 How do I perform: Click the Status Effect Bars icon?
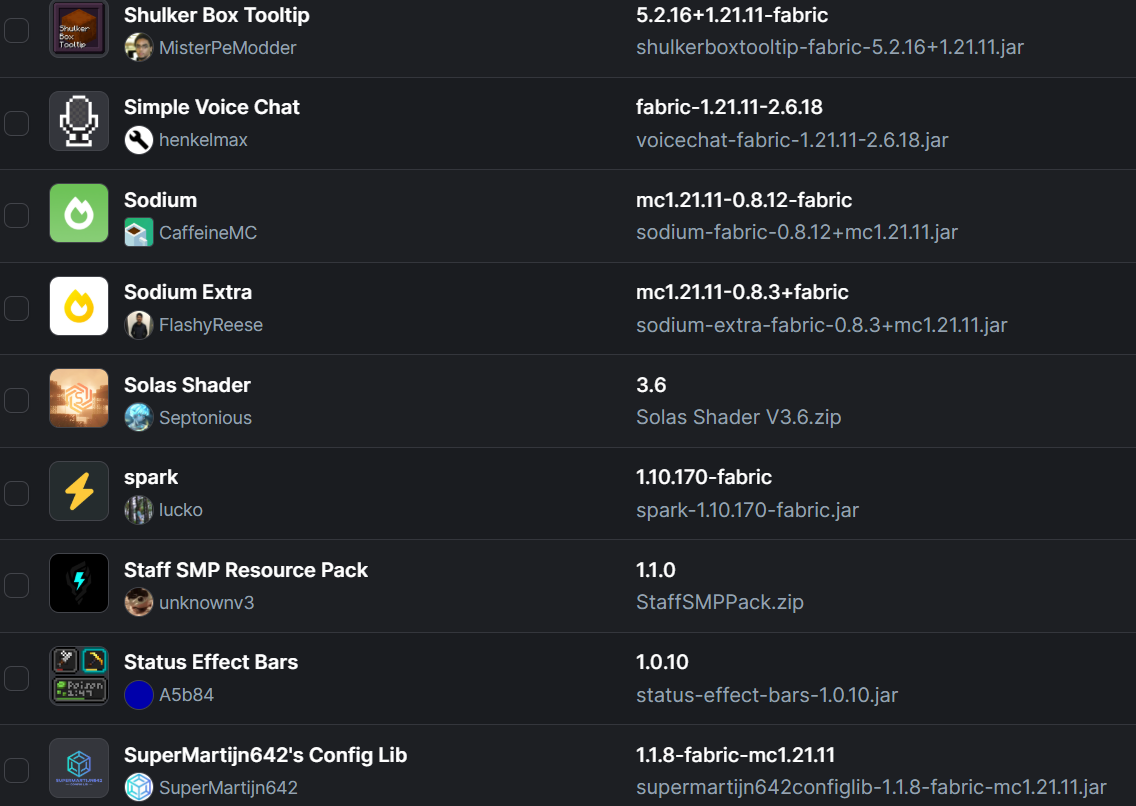(x=79, y=676)
